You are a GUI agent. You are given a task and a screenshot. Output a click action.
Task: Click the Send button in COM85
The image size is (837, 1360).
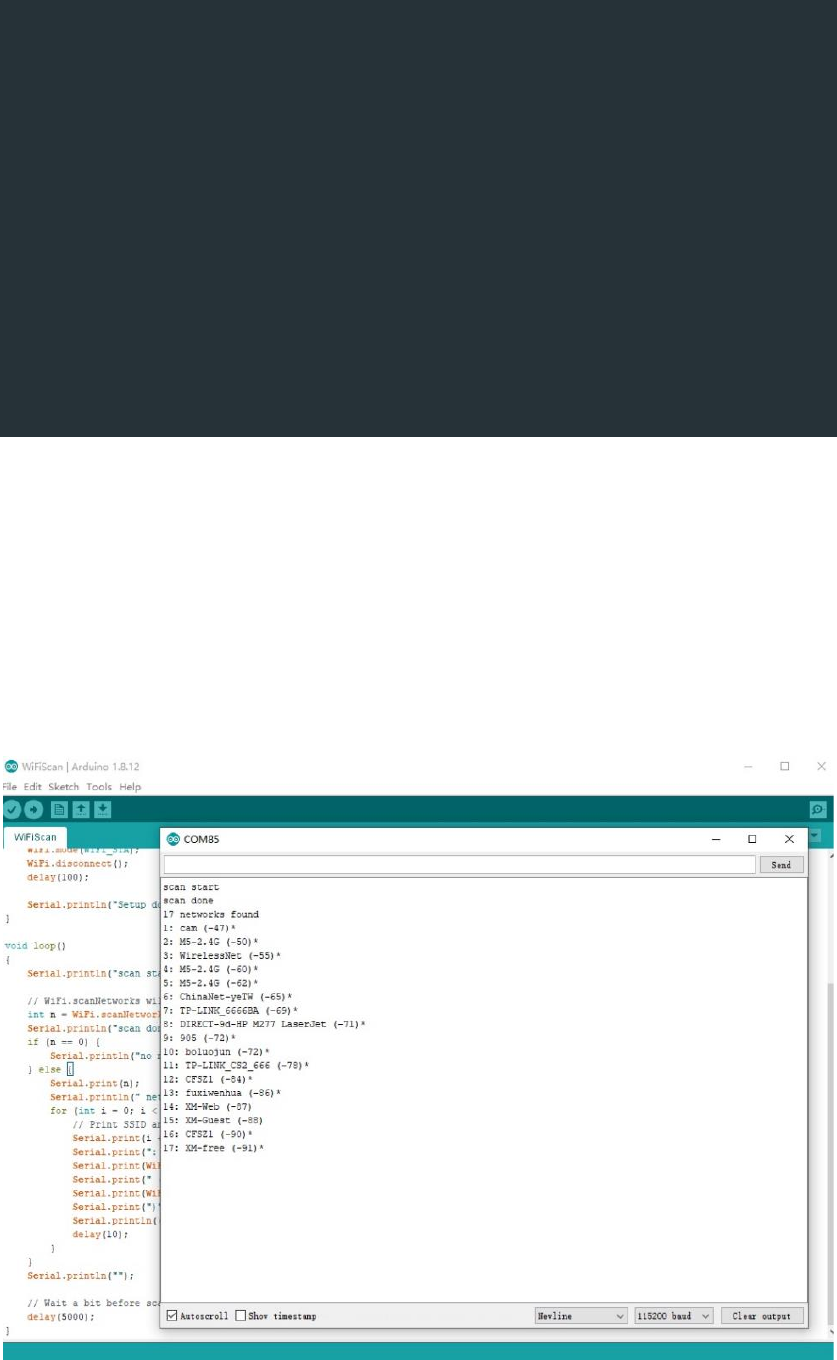[782, 865]
